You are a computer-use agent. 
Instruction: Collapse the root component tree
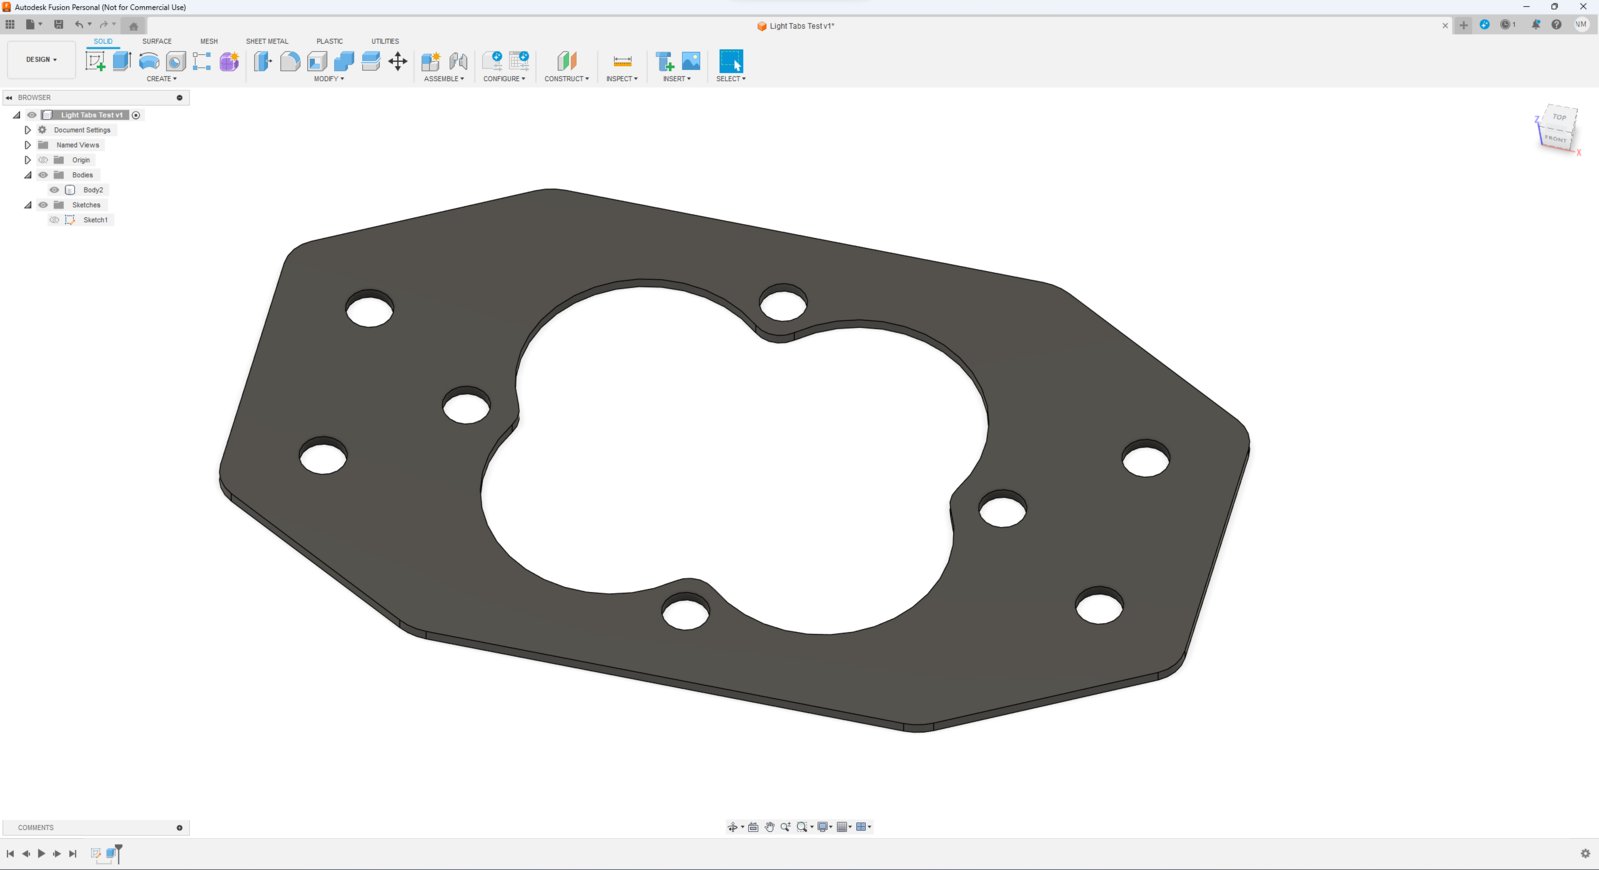(x=16, y=115)
